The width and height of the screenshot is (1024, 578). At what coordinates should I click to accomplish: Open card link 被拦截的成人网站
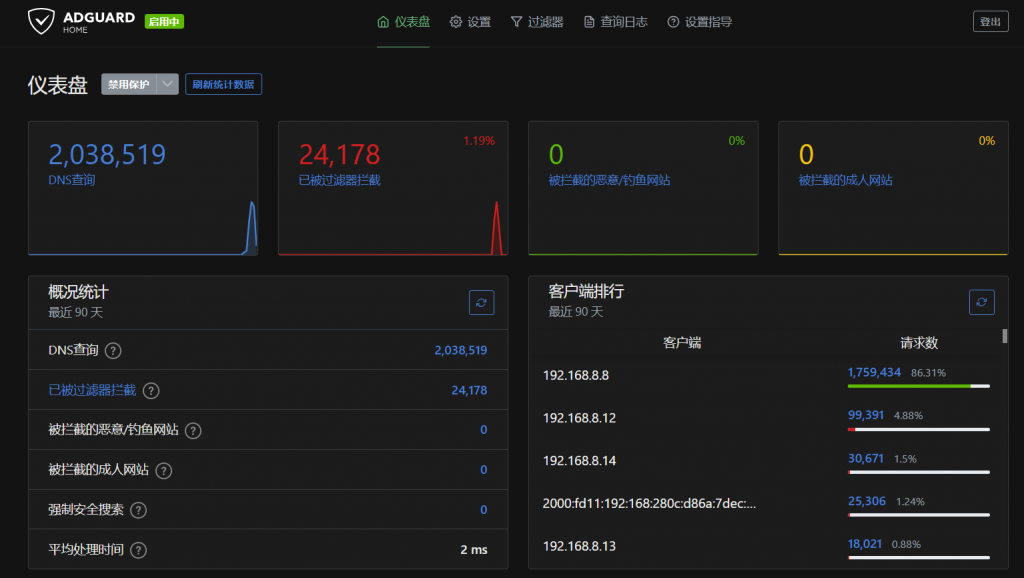pos(845,180)
